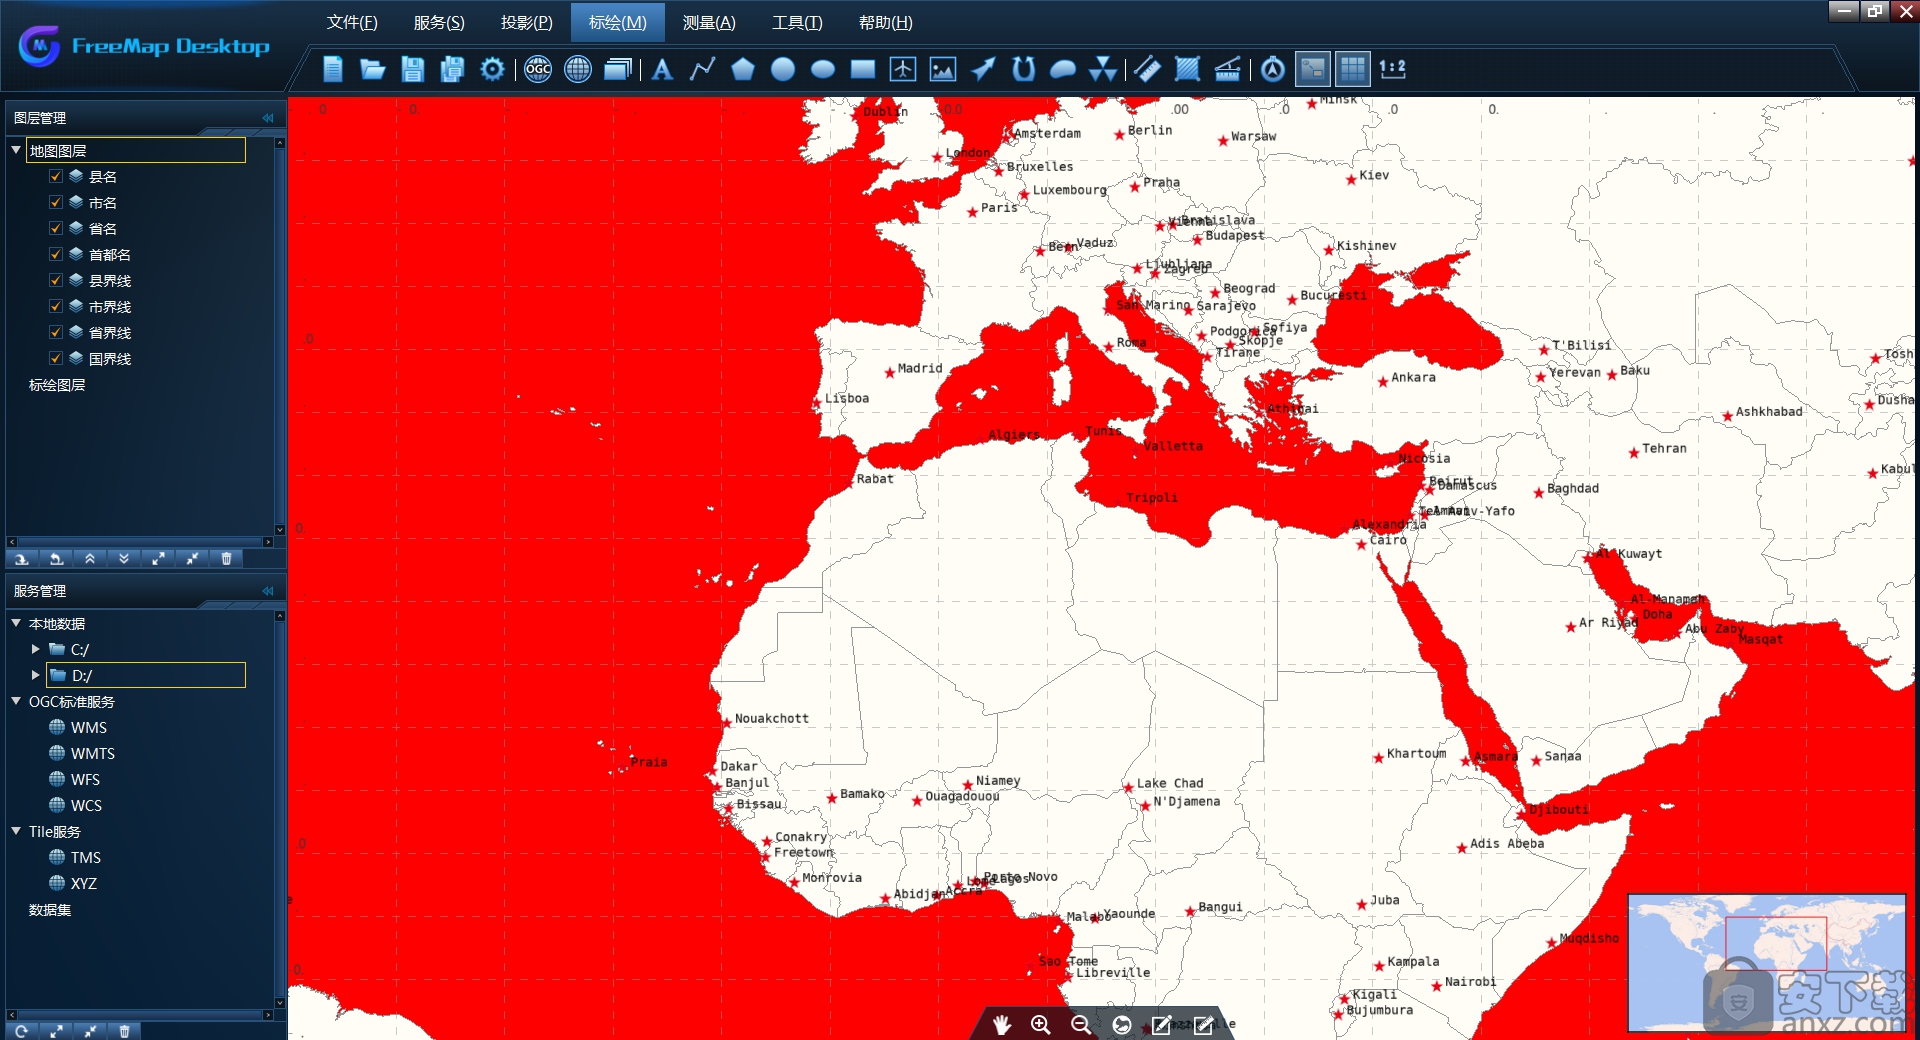Click the save floppy disk icon
Viewport: 1920px width, 1040px height.
tap(412, 69)
